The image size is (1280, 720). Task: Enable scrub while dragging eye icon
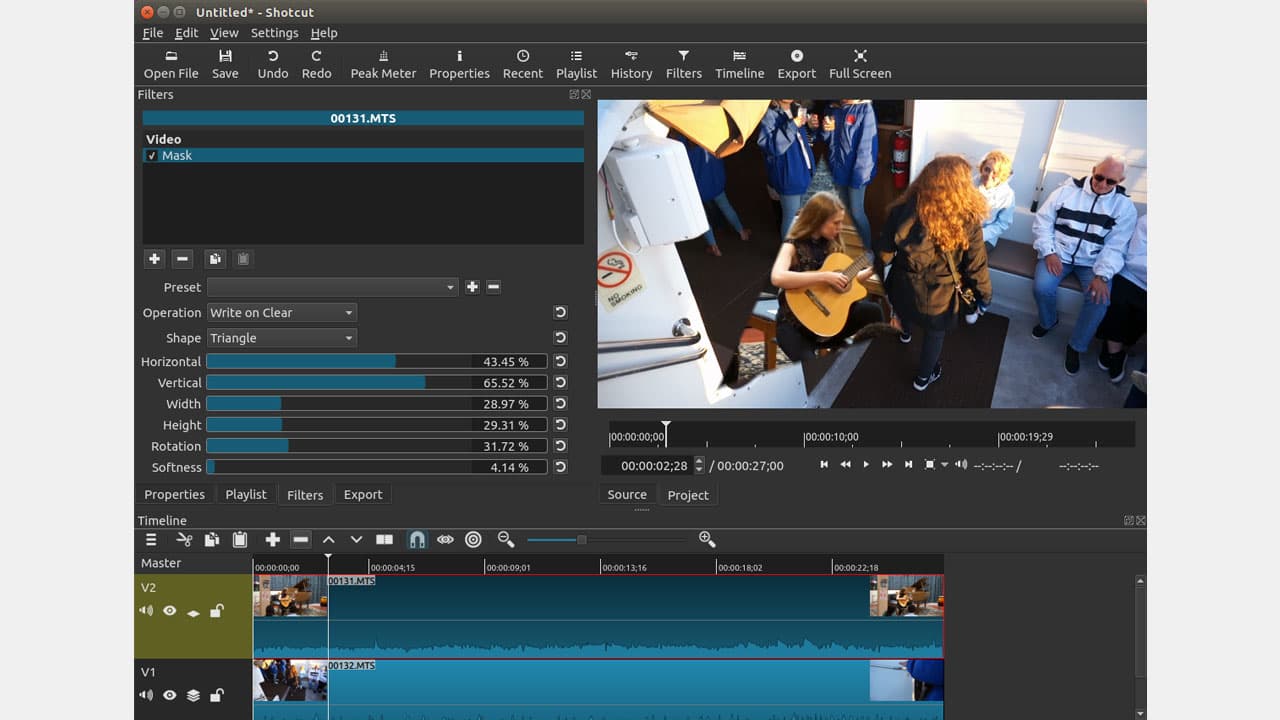tap(445, 539)
